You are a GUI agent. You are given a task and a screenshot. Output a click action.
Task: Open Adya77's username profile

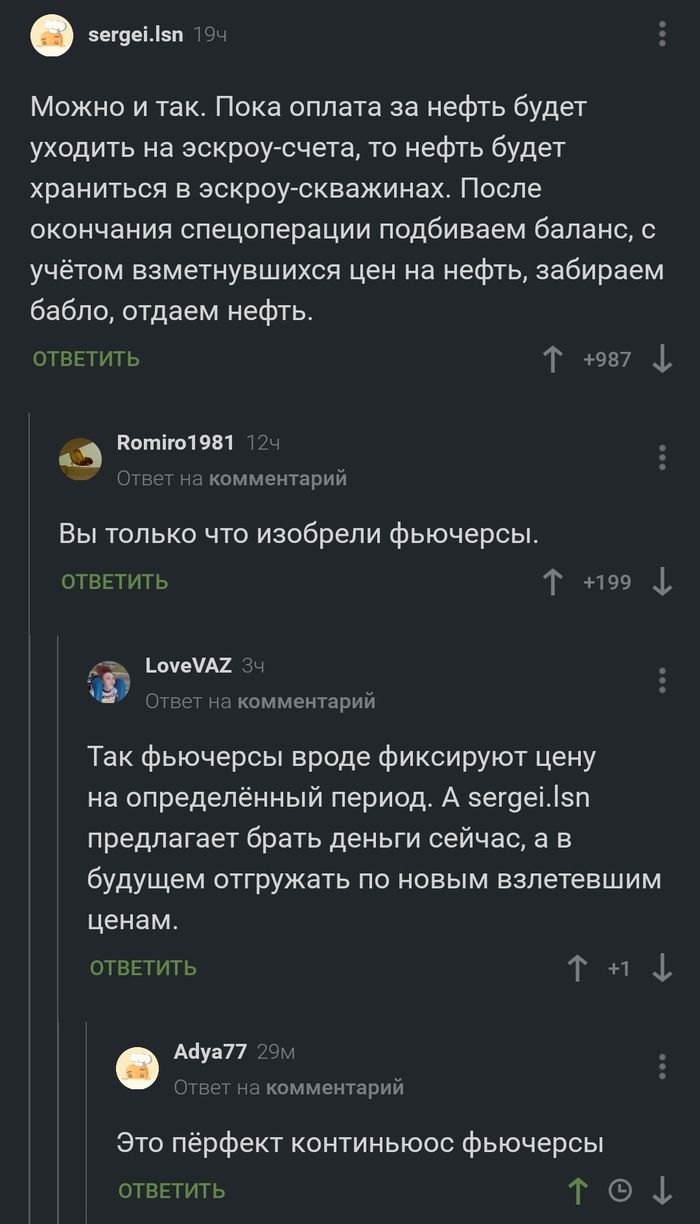pyautogui.click(x=210, y=1051)
